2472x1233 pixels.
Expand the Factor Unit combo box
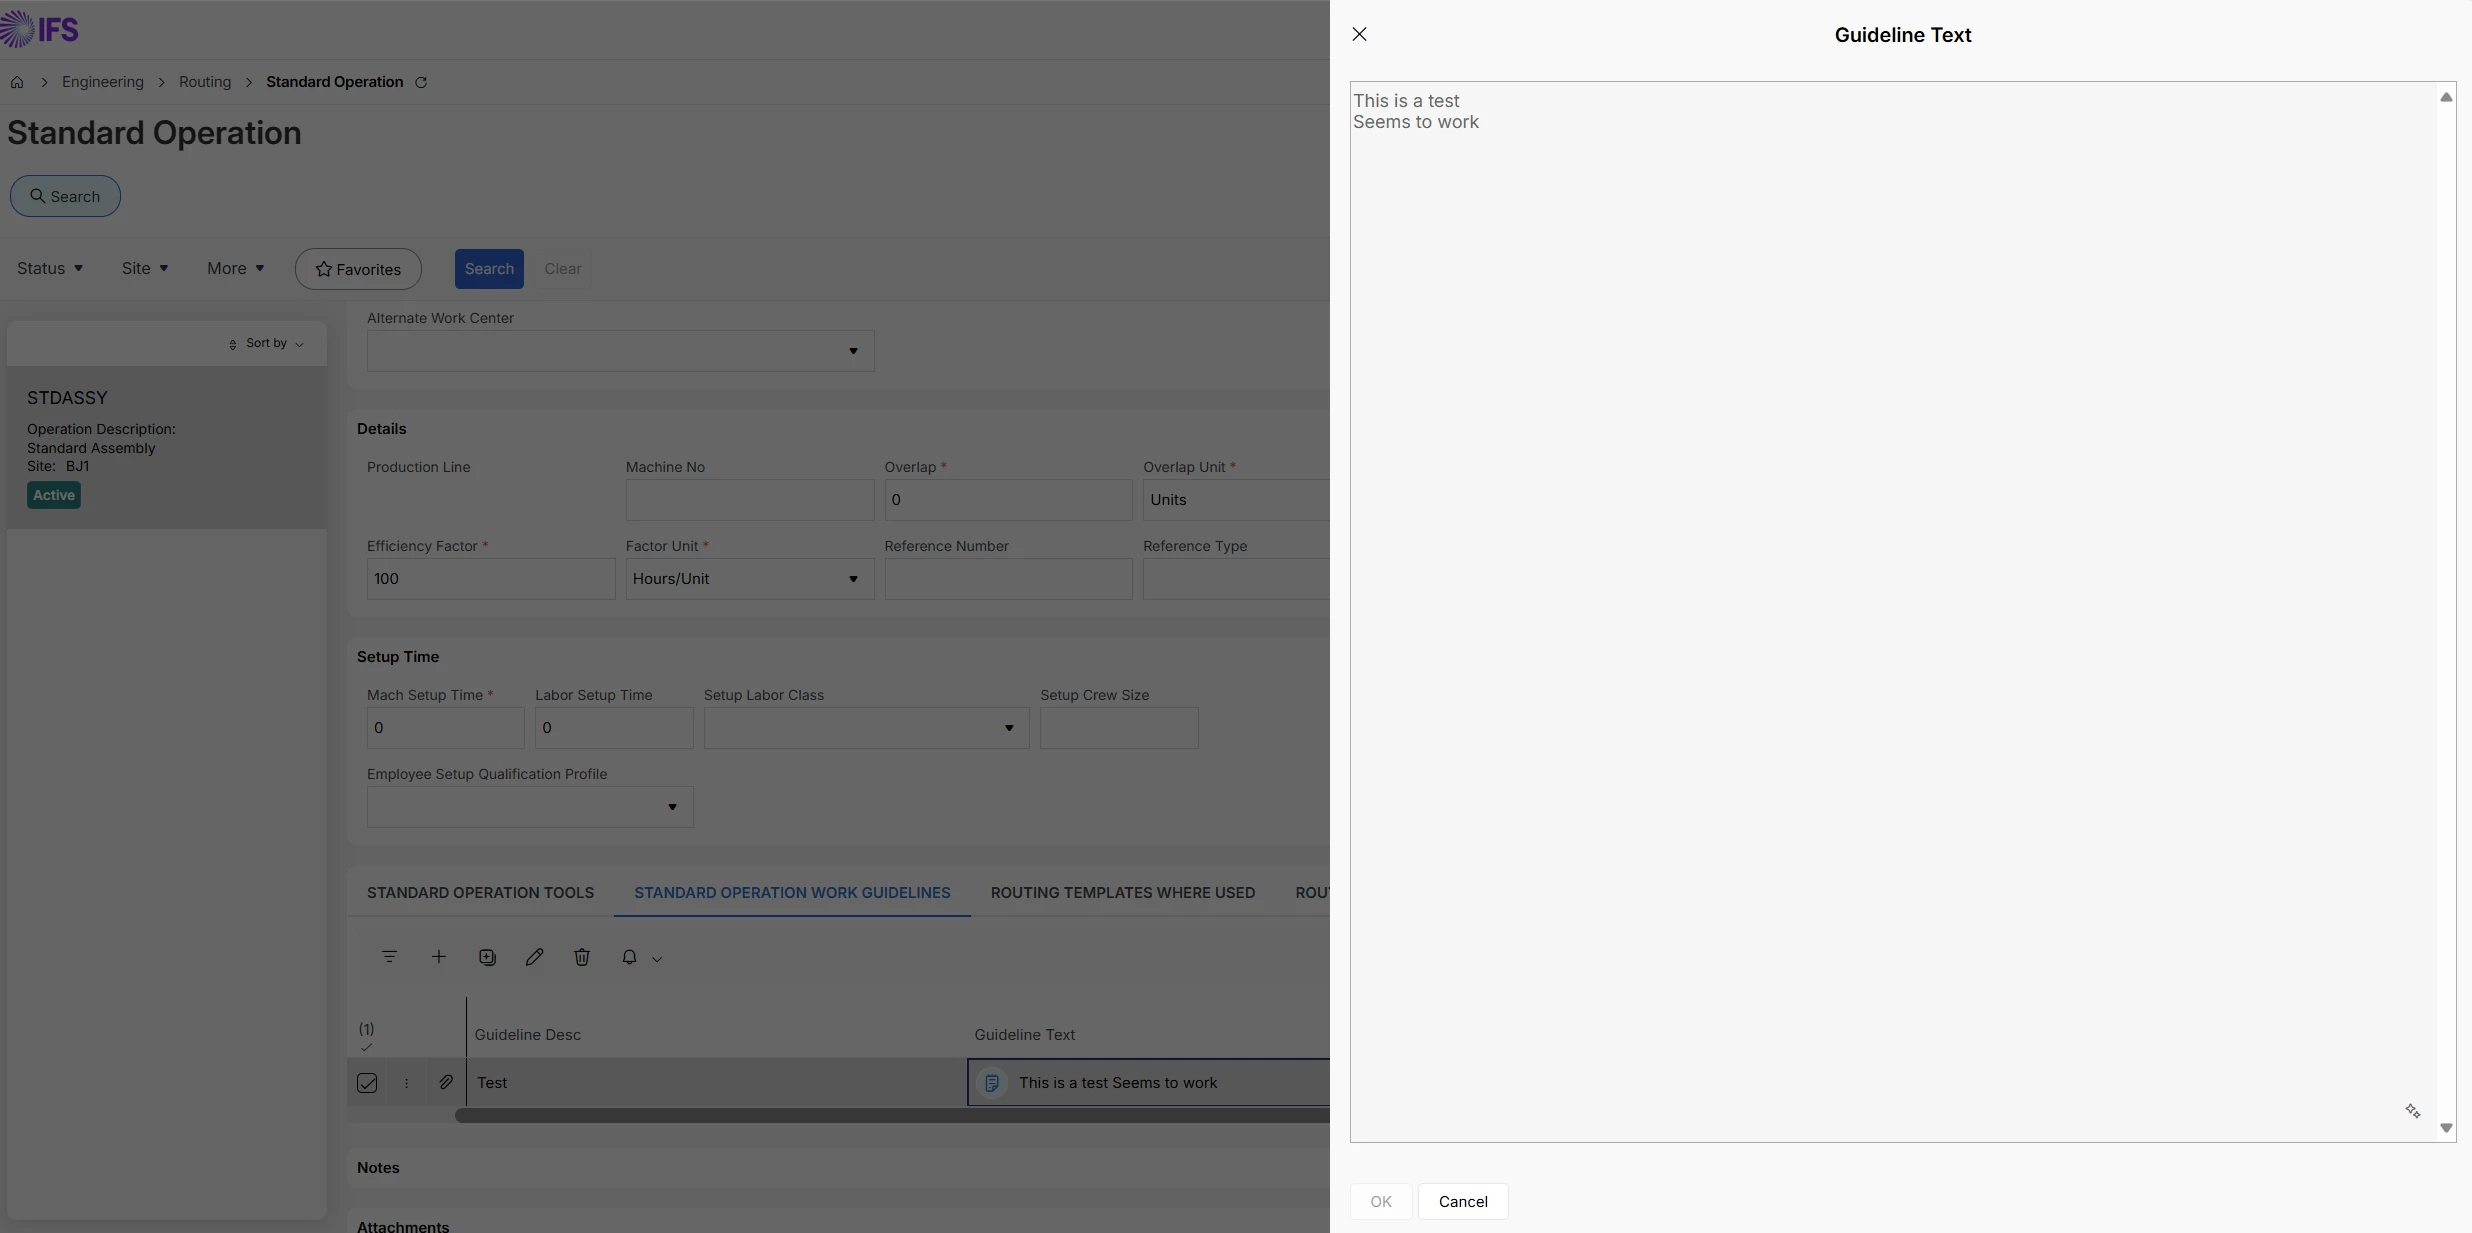853,579
